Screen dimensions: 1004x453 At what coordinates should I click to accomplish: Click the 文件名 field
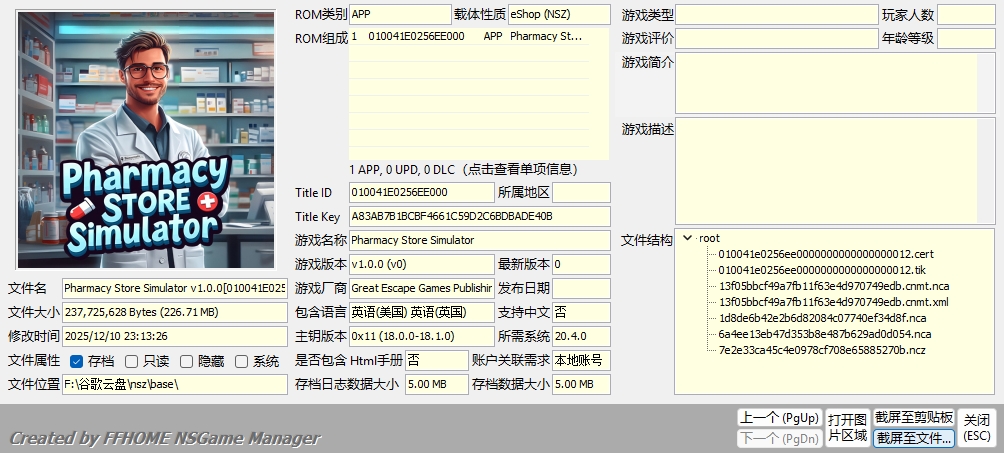(x=175, y=288)
